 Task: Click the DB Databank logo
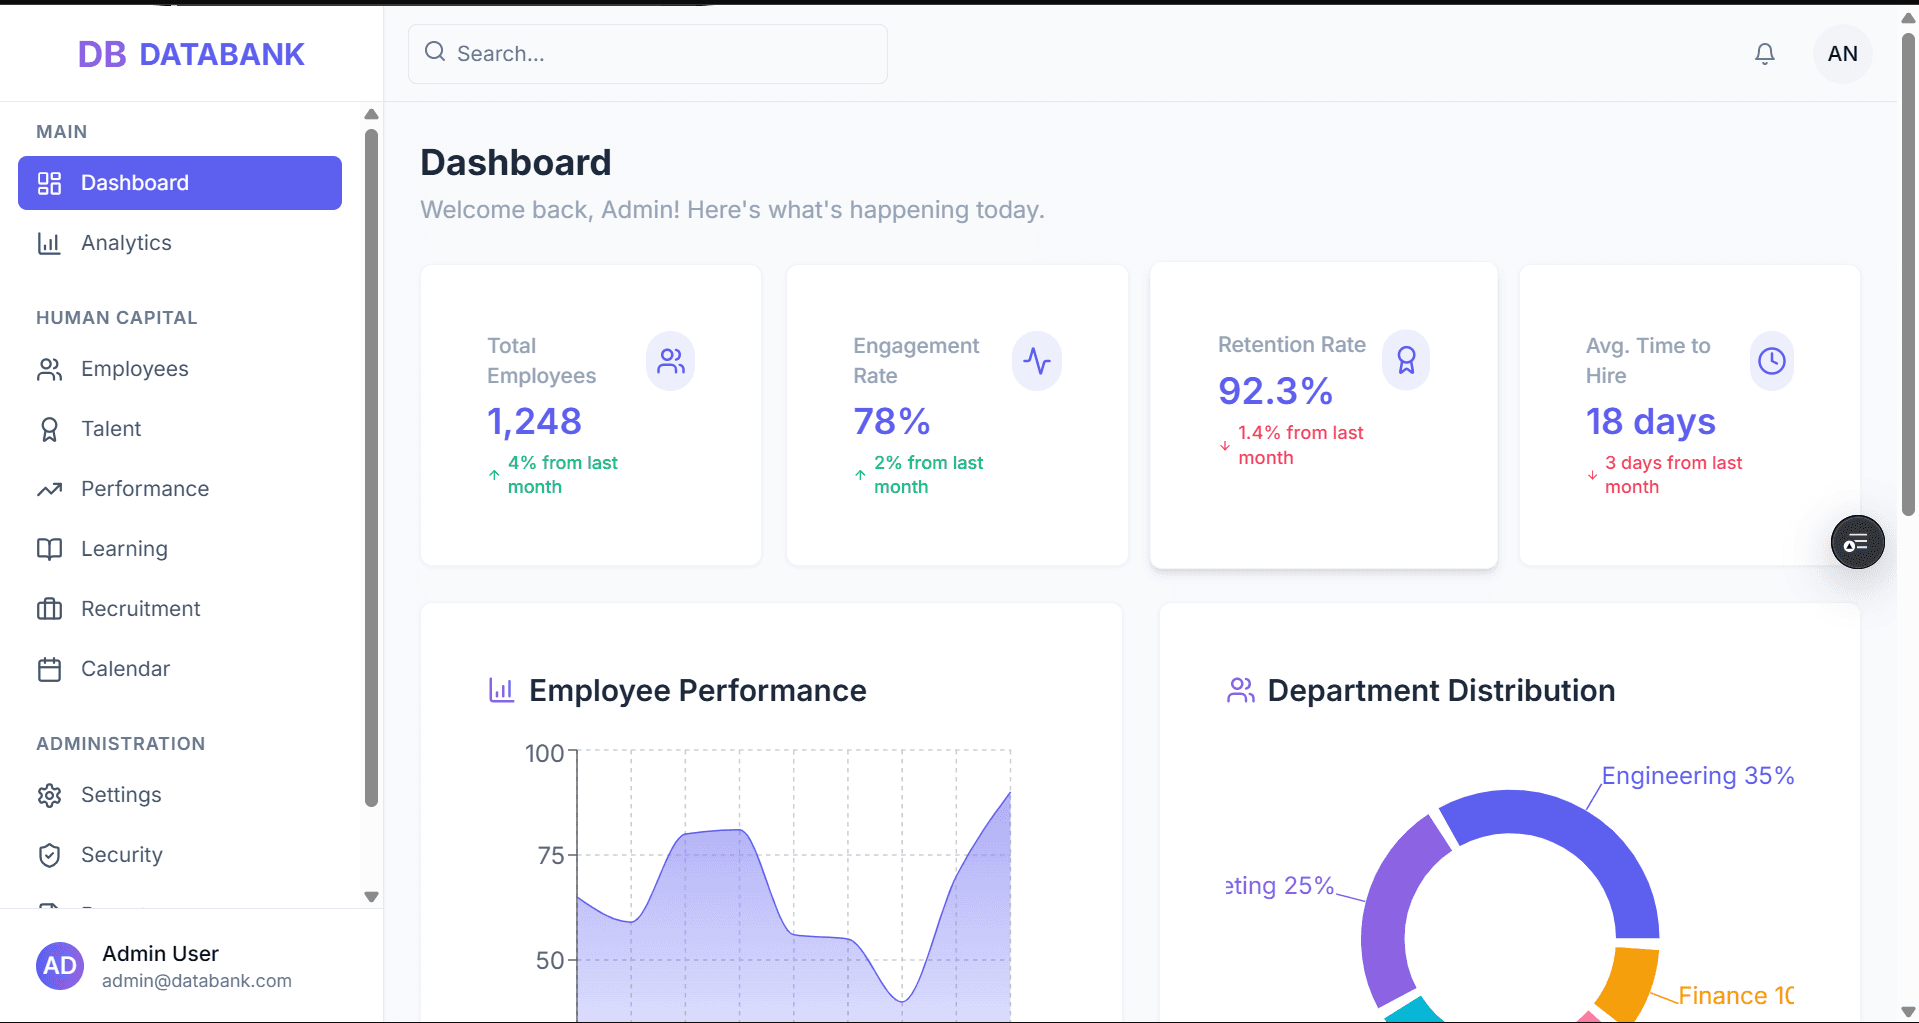point(191,54)
